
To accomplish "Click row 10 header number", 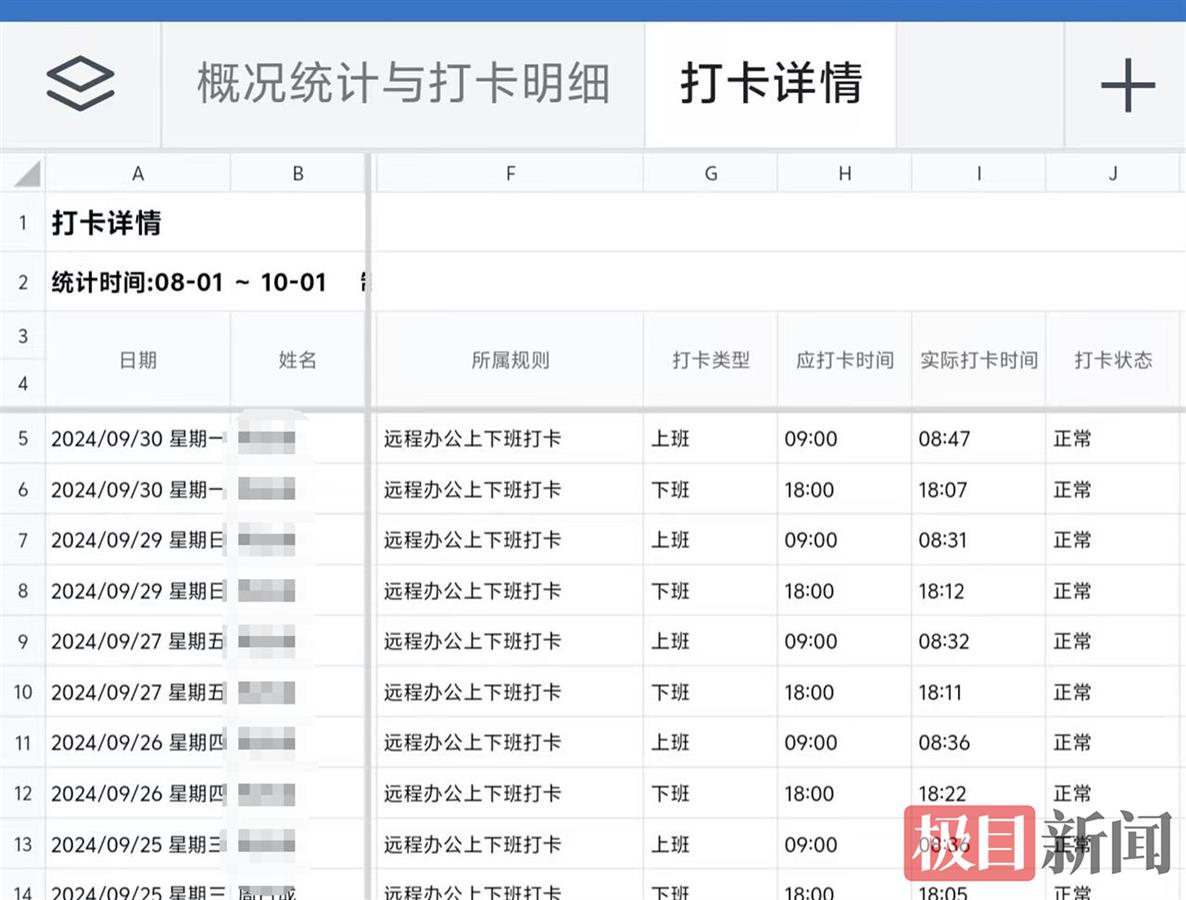I will coord(23,692).
